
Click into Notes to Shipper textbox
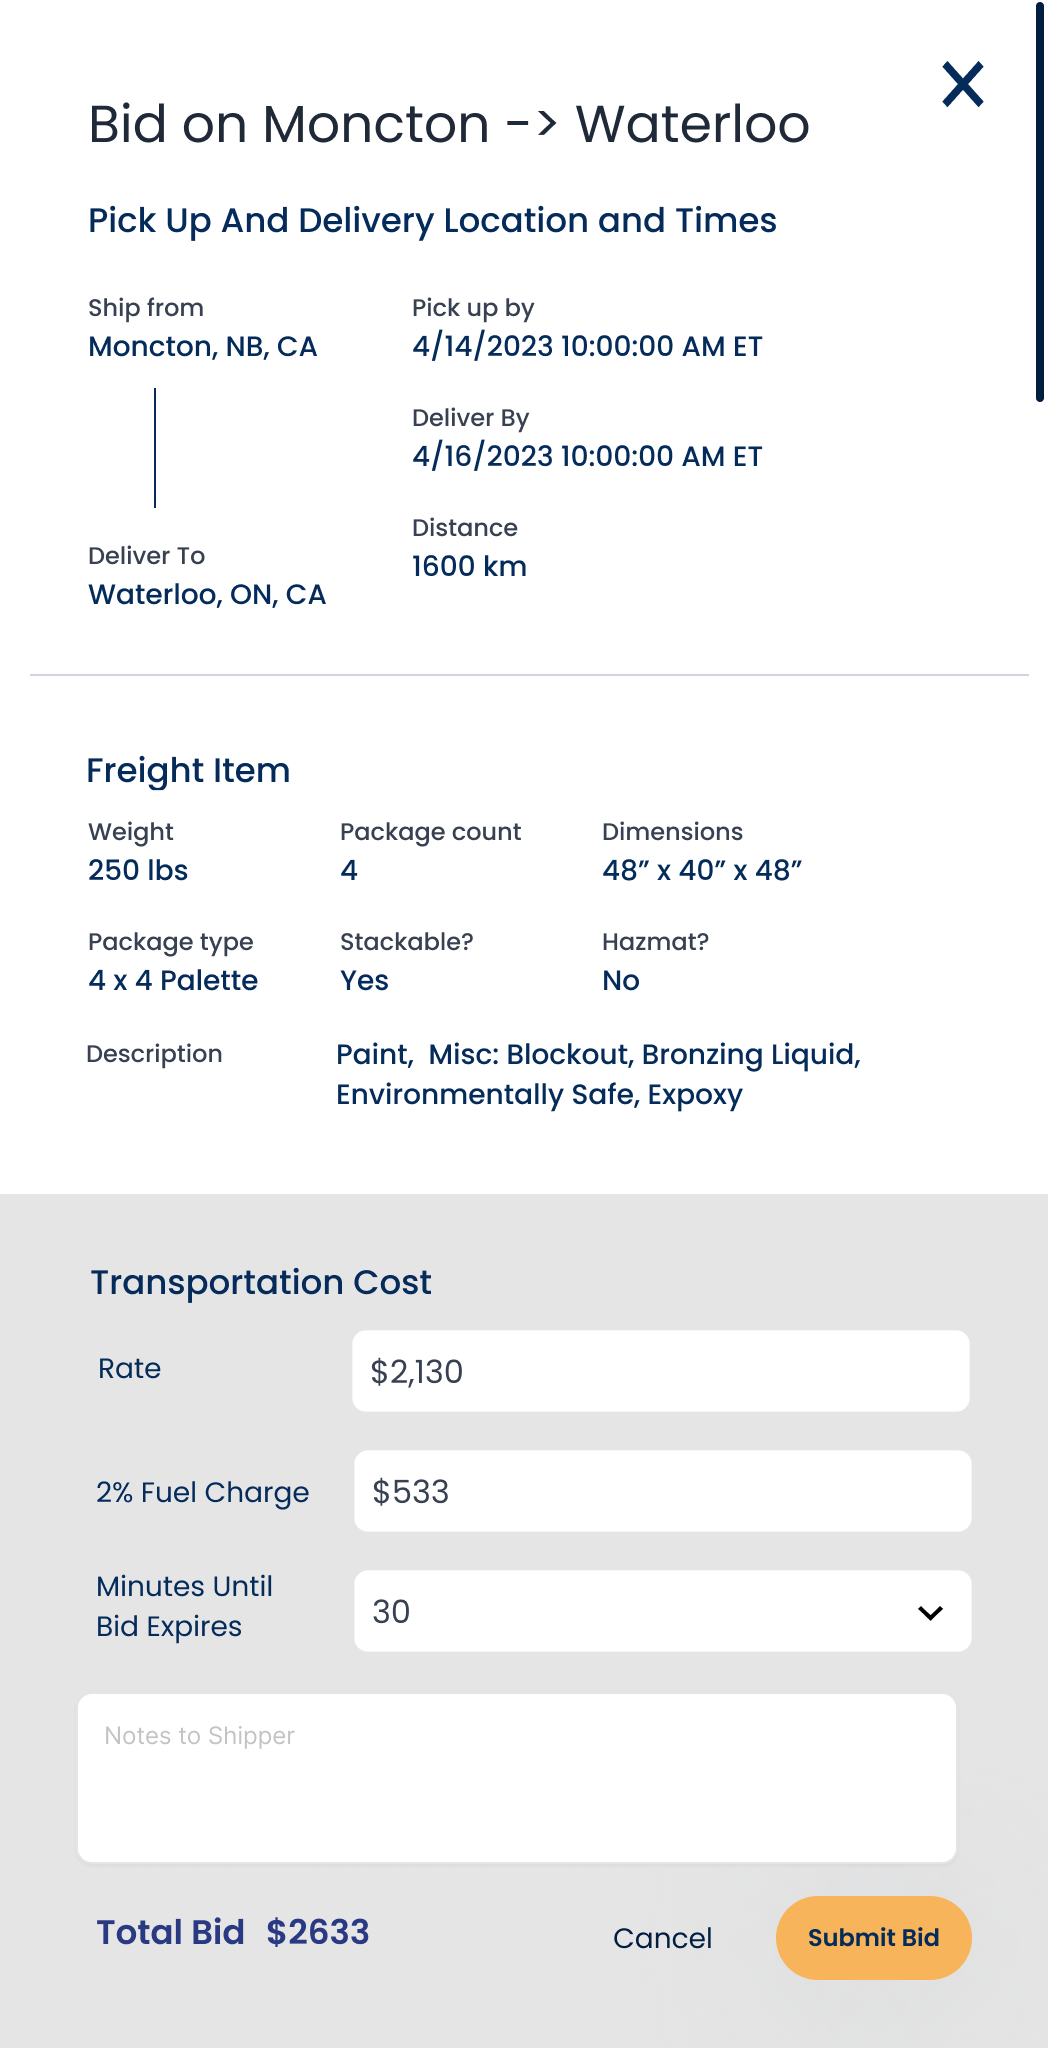(x=517, y=1777)
